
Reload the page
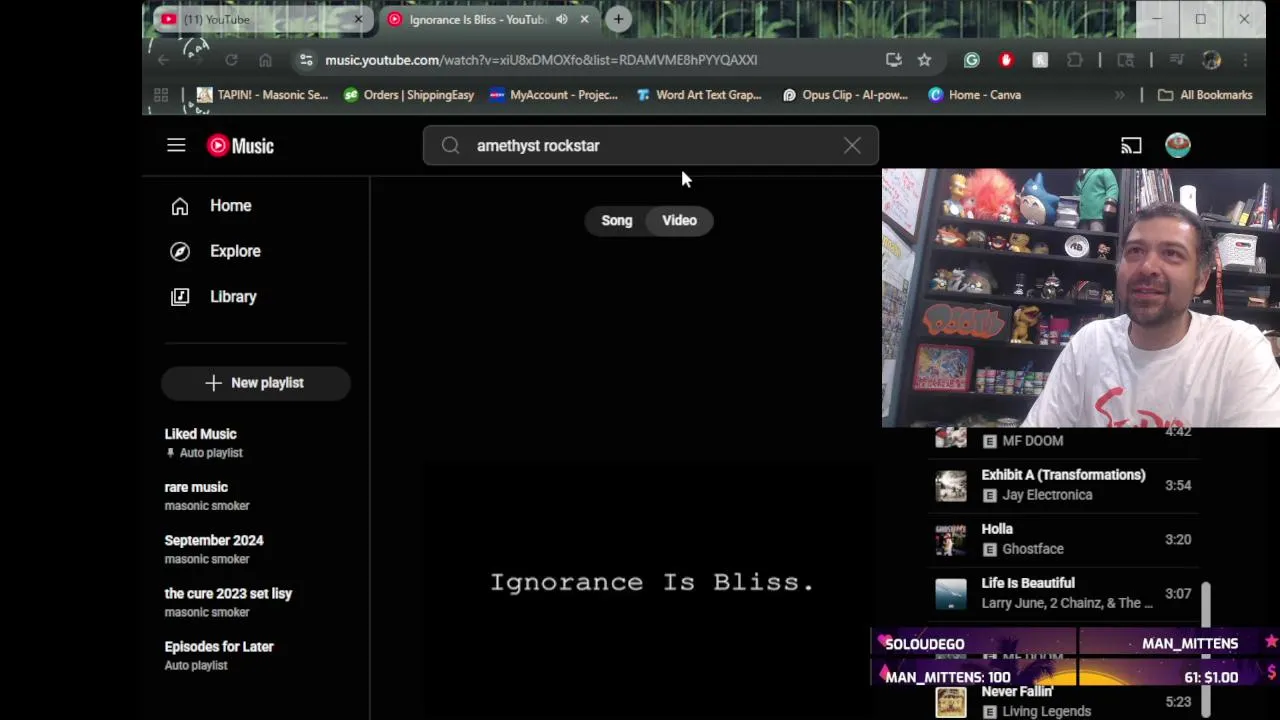[x=231, y=60]
